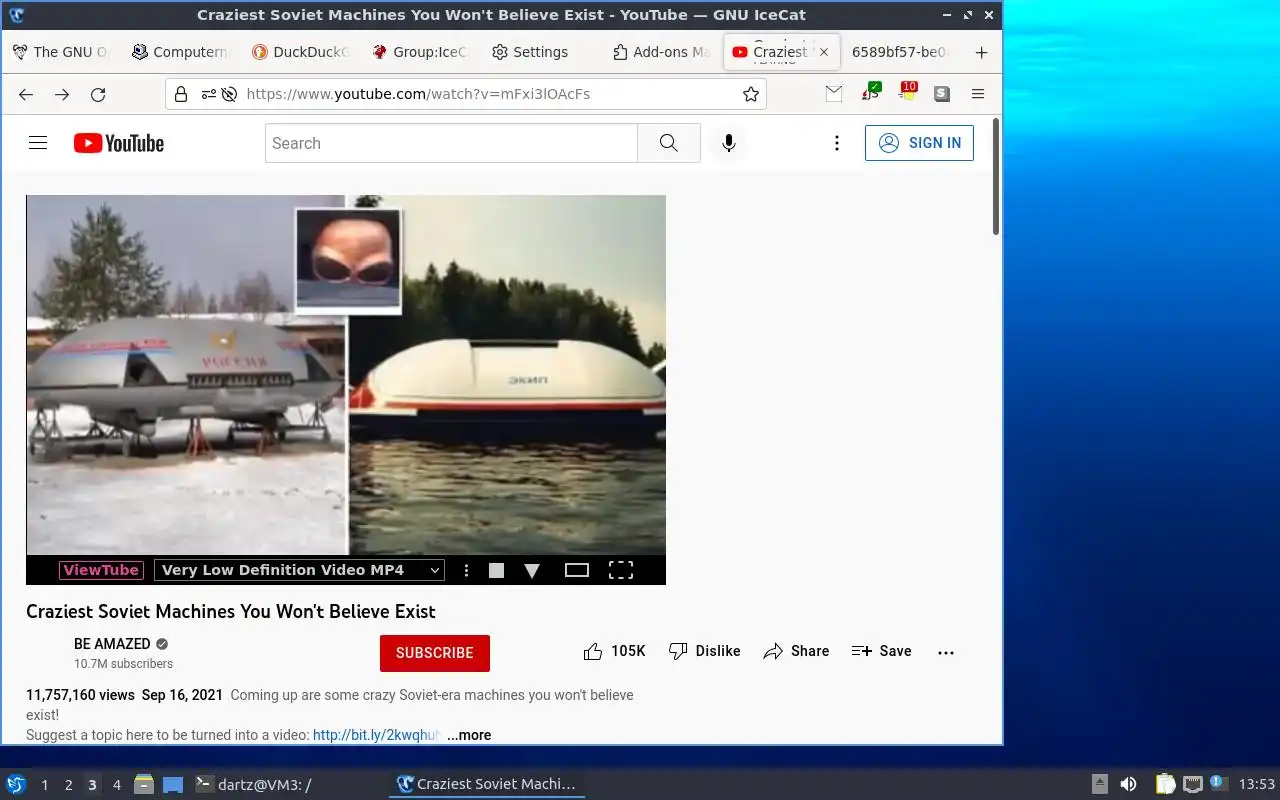This screenshot has width=1280, height=800.
Task: Click the ViewTube stop square button
Action: pos(496,570)
